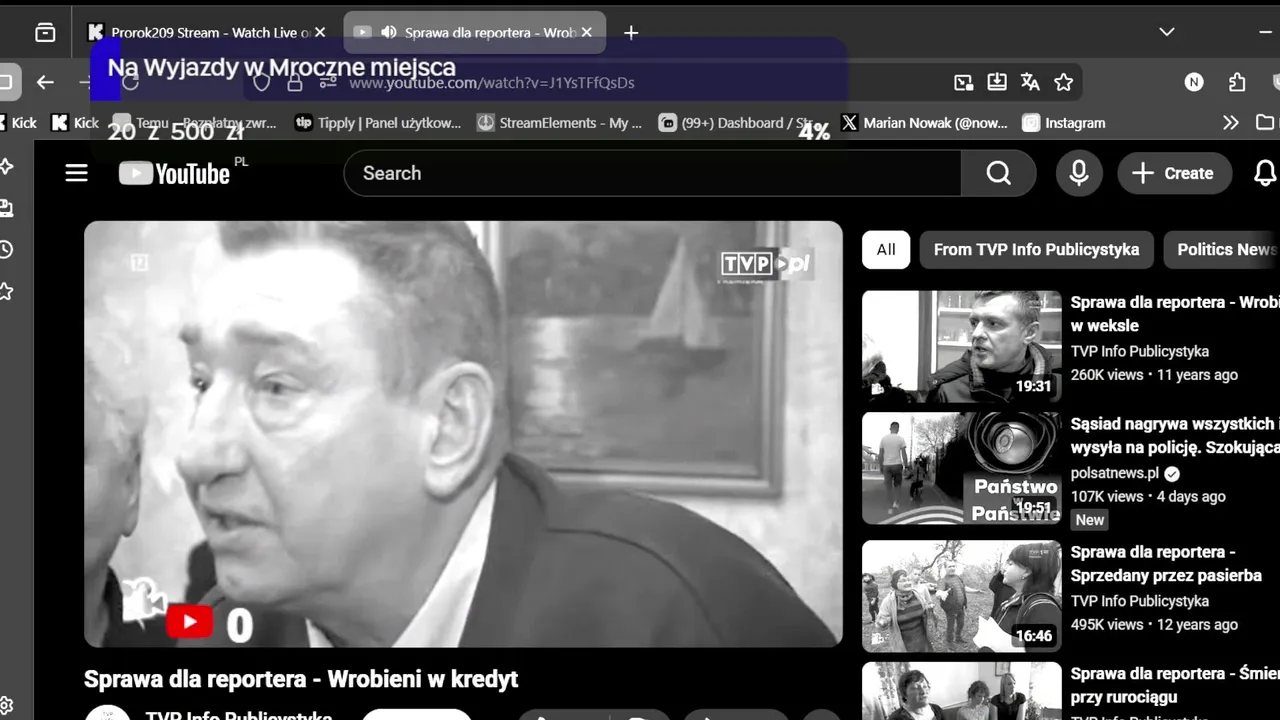The image size is (1280, 720).
Task: Bookmark this page with the star icon
Action: (1064, 82)
